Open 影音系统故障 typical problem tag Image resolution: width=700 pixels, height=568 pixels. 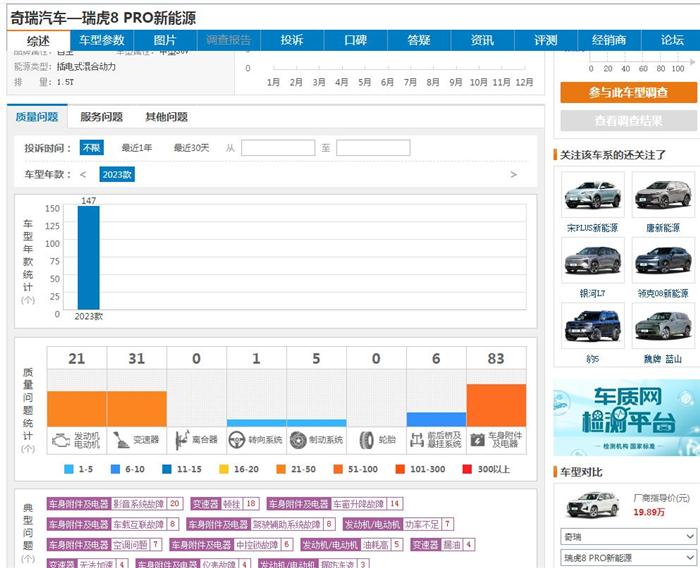click(x=114, y=504)
